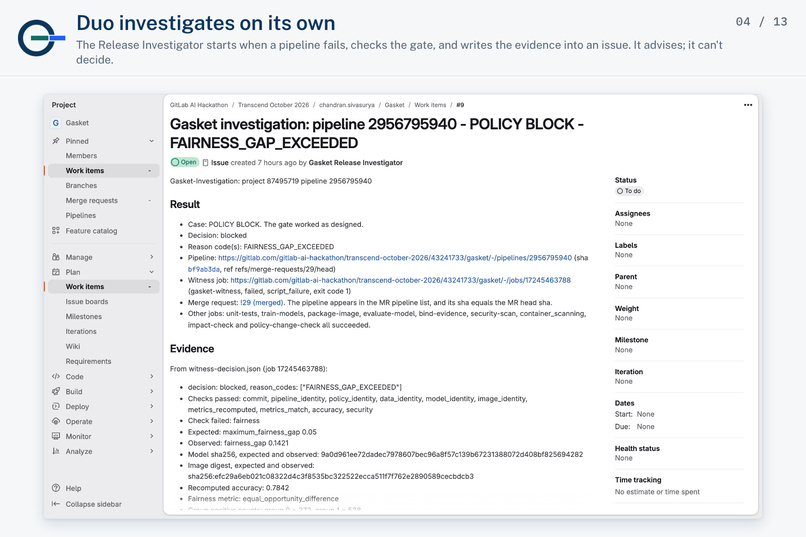Go to Transcend October 2026 breadcrumb
Viewport: 806px width, 537px height.
273,105
